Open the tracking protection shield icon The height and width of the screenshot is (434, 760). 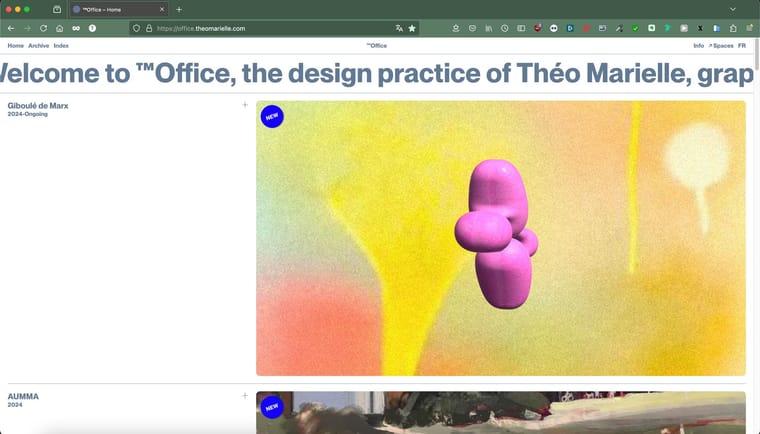pyautogui.click(x=137, y=29)
